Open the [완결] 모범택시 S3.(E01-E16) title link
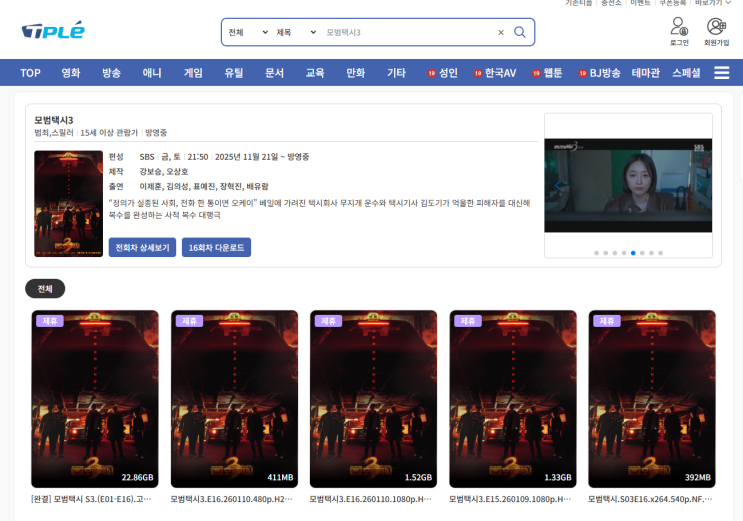The height and width of the screenshot is (521, 743). pyautogui.click(x=91, y=499)
